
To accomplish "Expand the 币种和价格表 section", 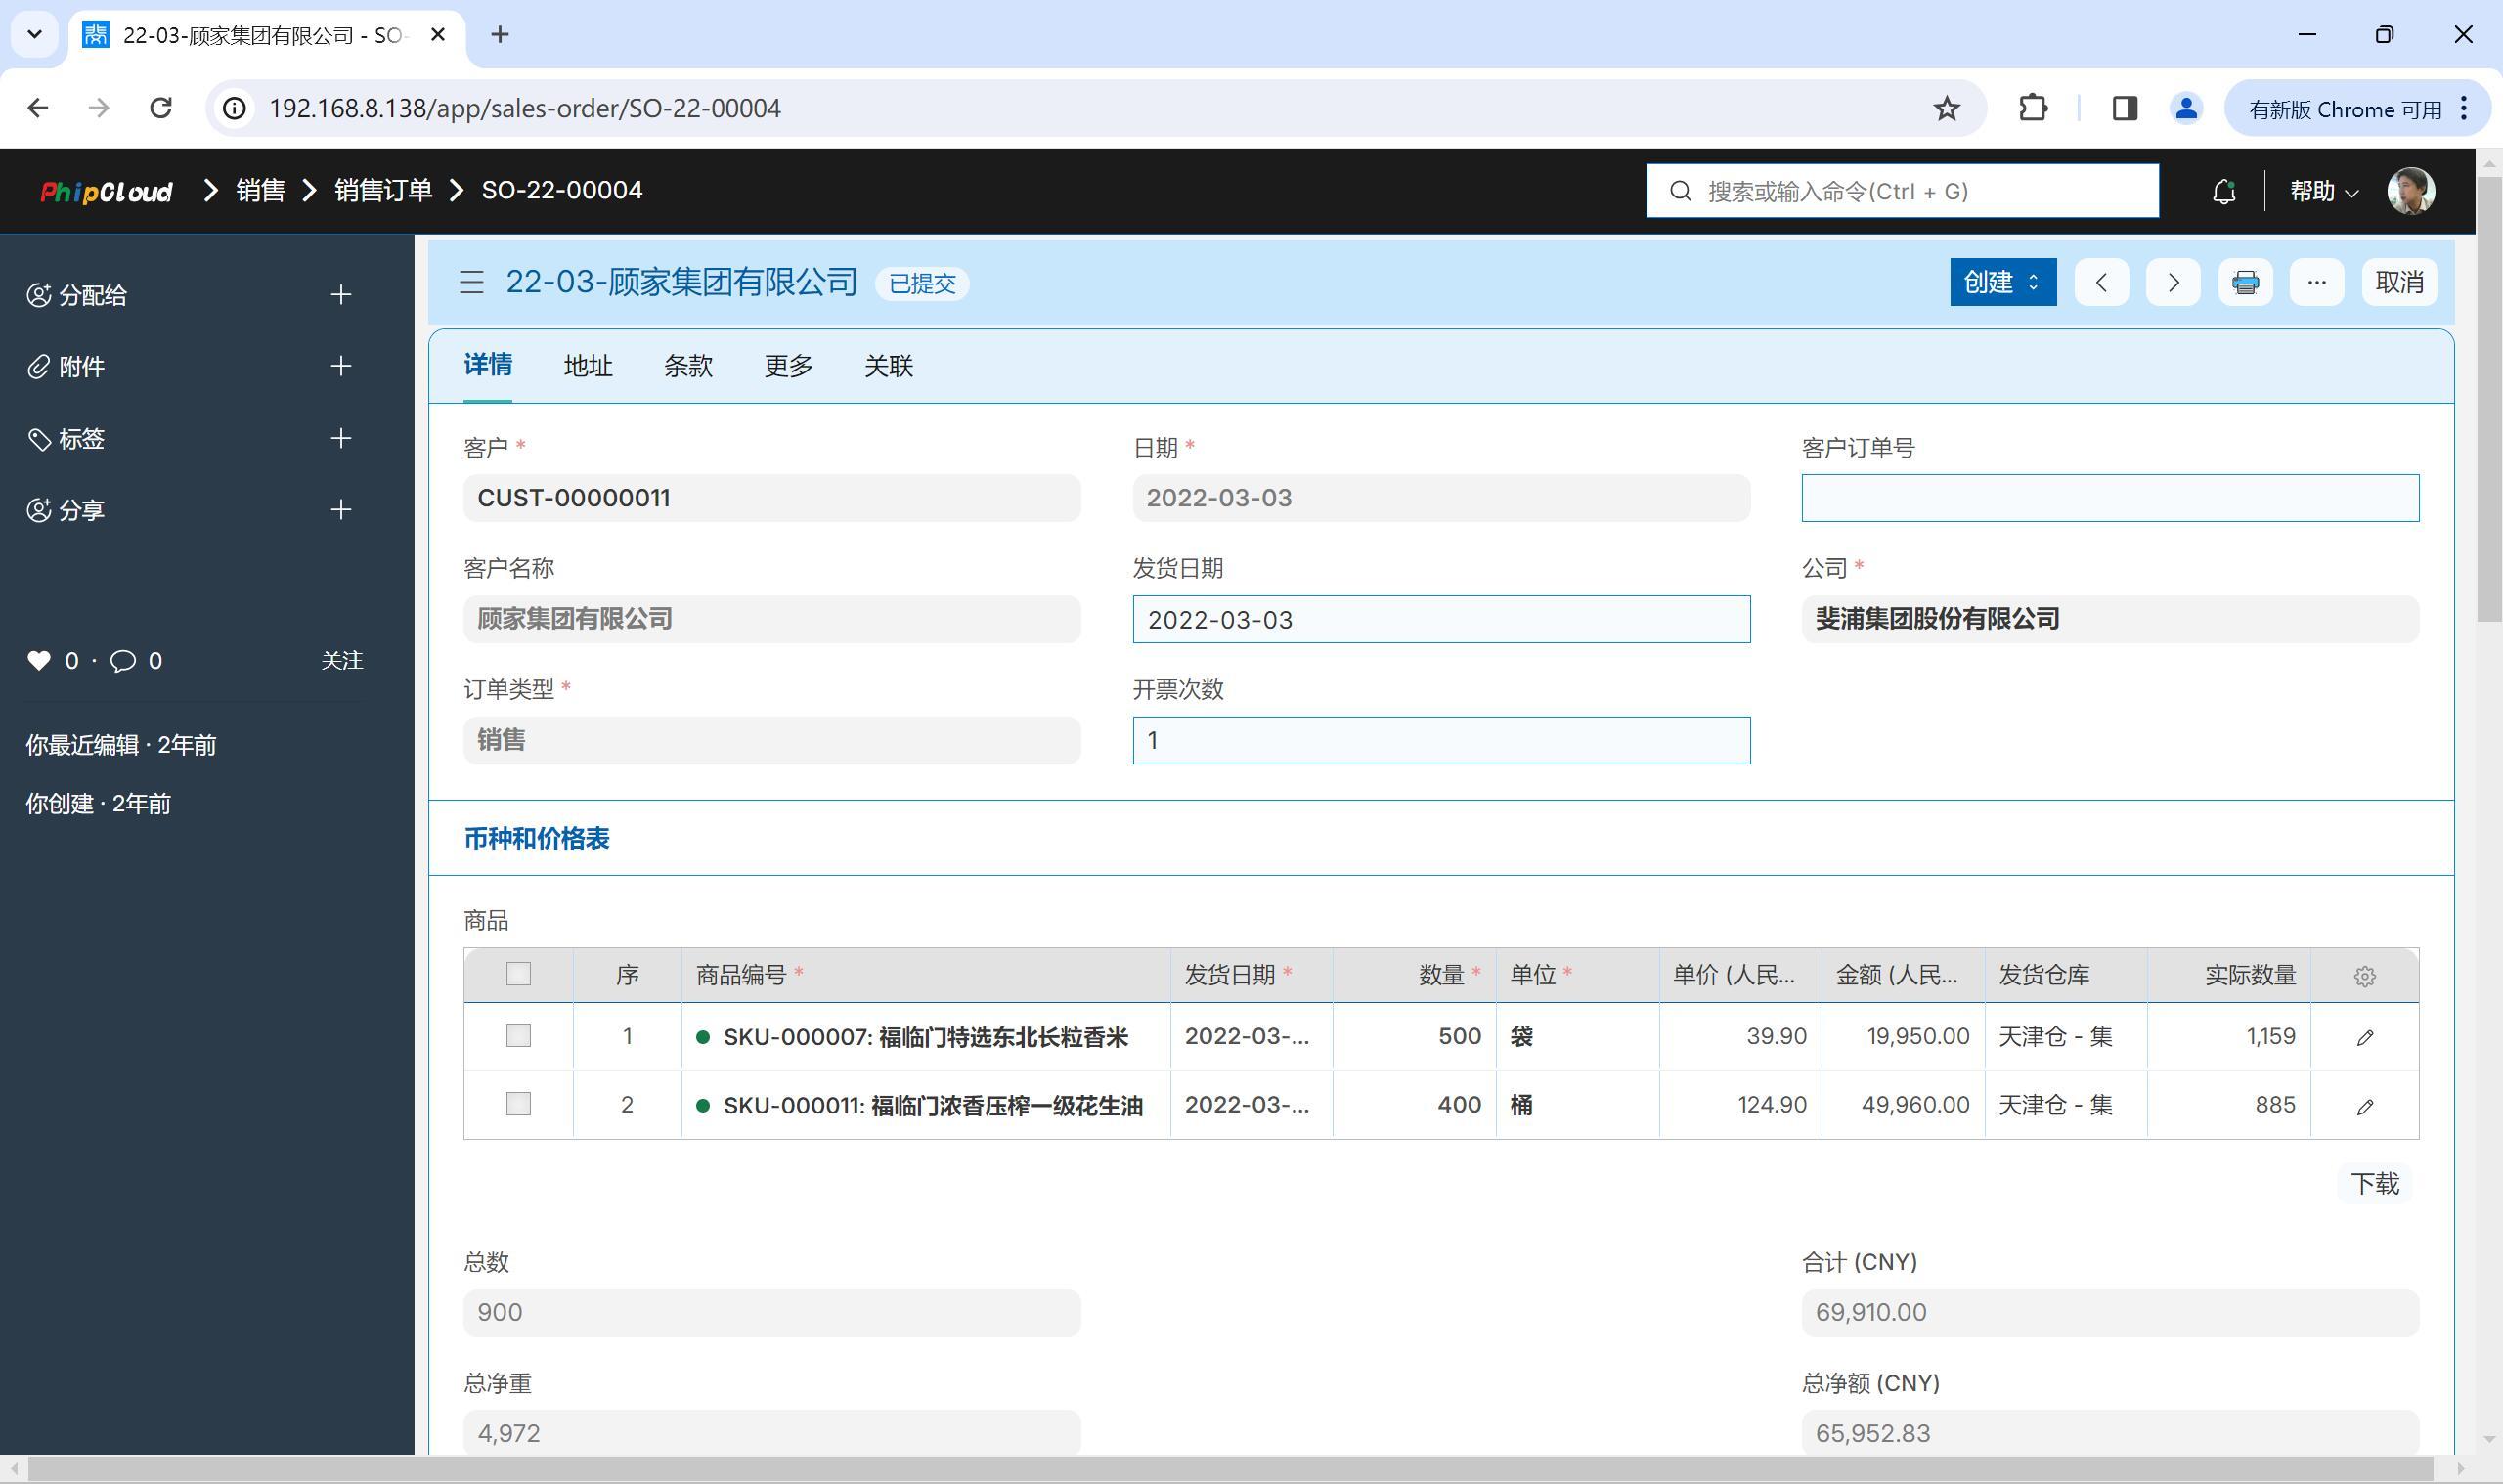I will 537,839.
